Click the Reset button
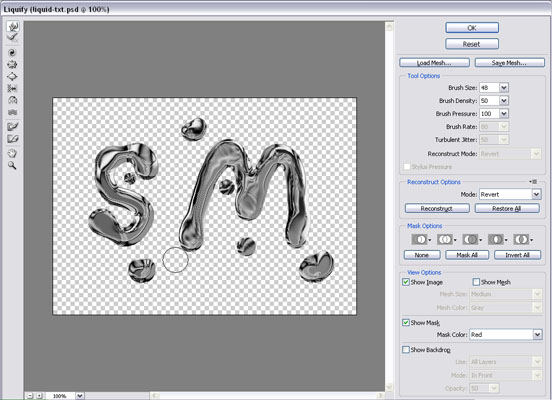 (472, 44)
